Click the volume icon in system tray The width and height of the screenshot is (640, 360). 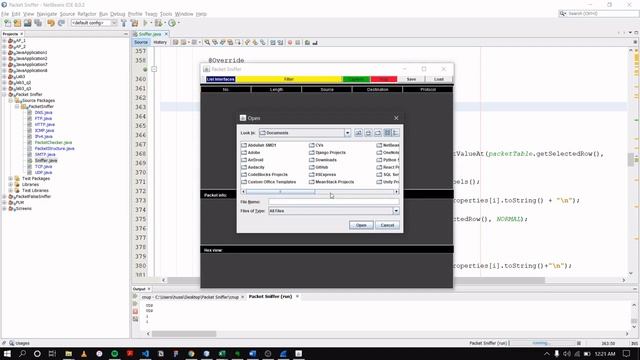pyautogui.click(x=567, y=353)
